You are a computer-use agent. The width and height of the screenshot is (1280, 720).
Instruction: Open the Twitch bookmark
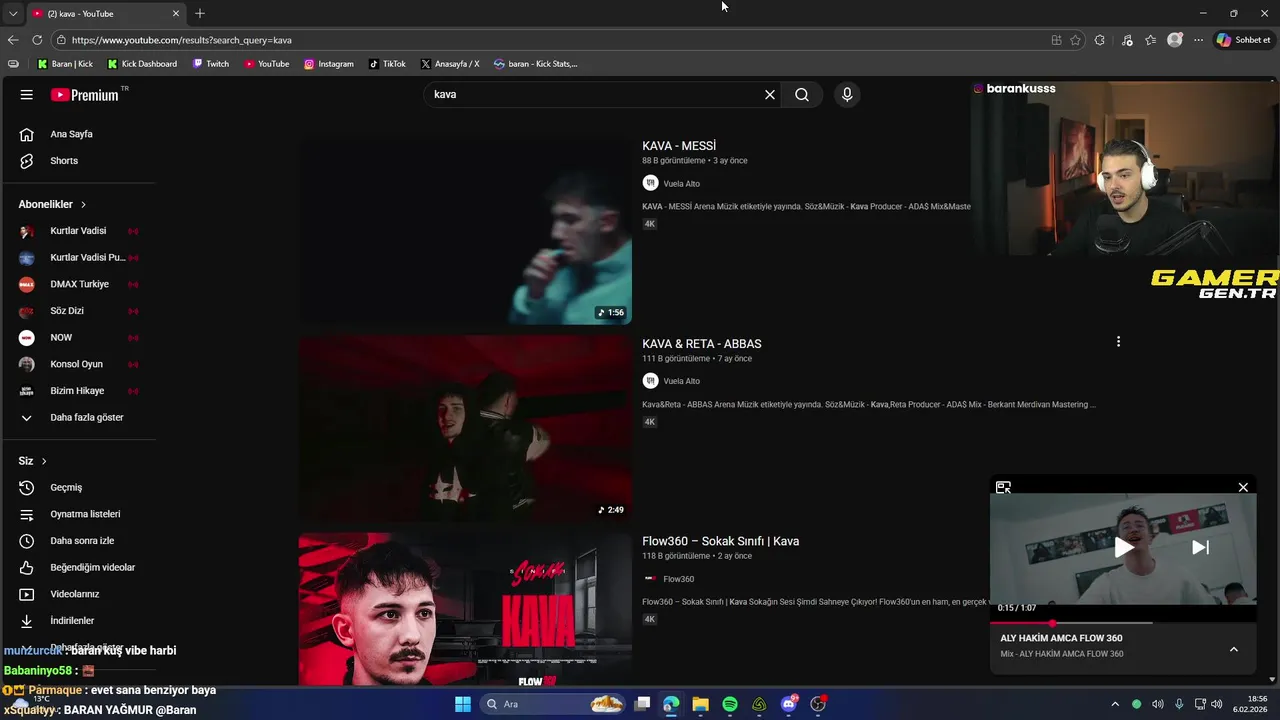point(211,64)
